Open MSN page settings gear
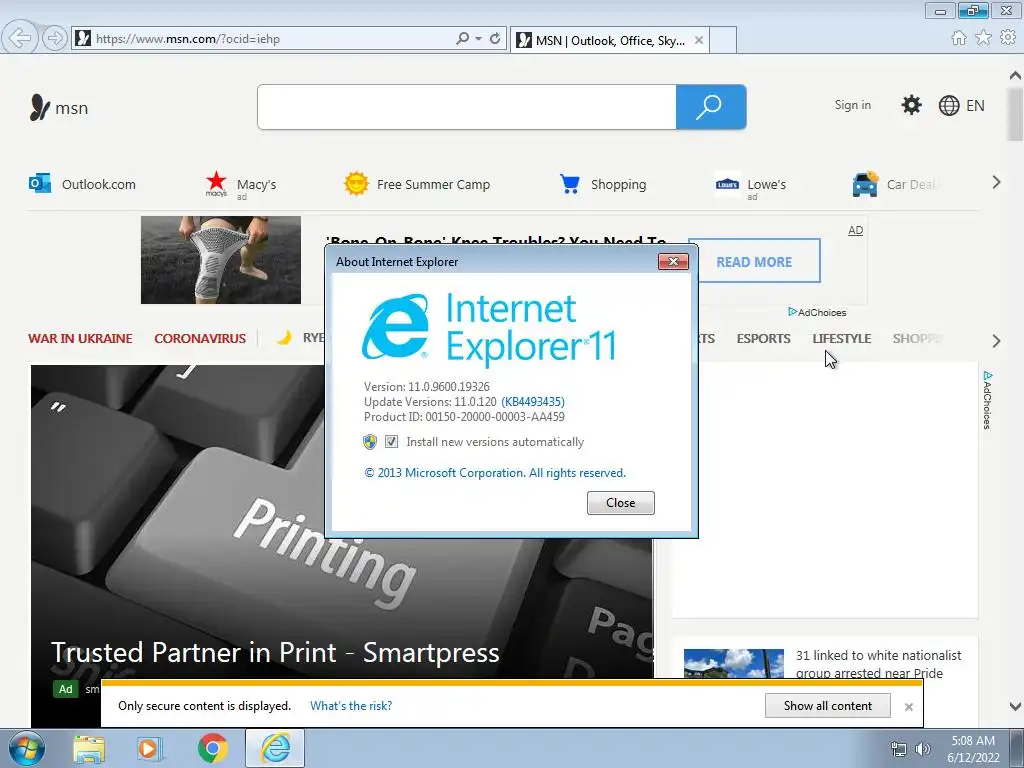Image resolution: width=1024 pixels, height=768 pixels. [x=911, y=105]
